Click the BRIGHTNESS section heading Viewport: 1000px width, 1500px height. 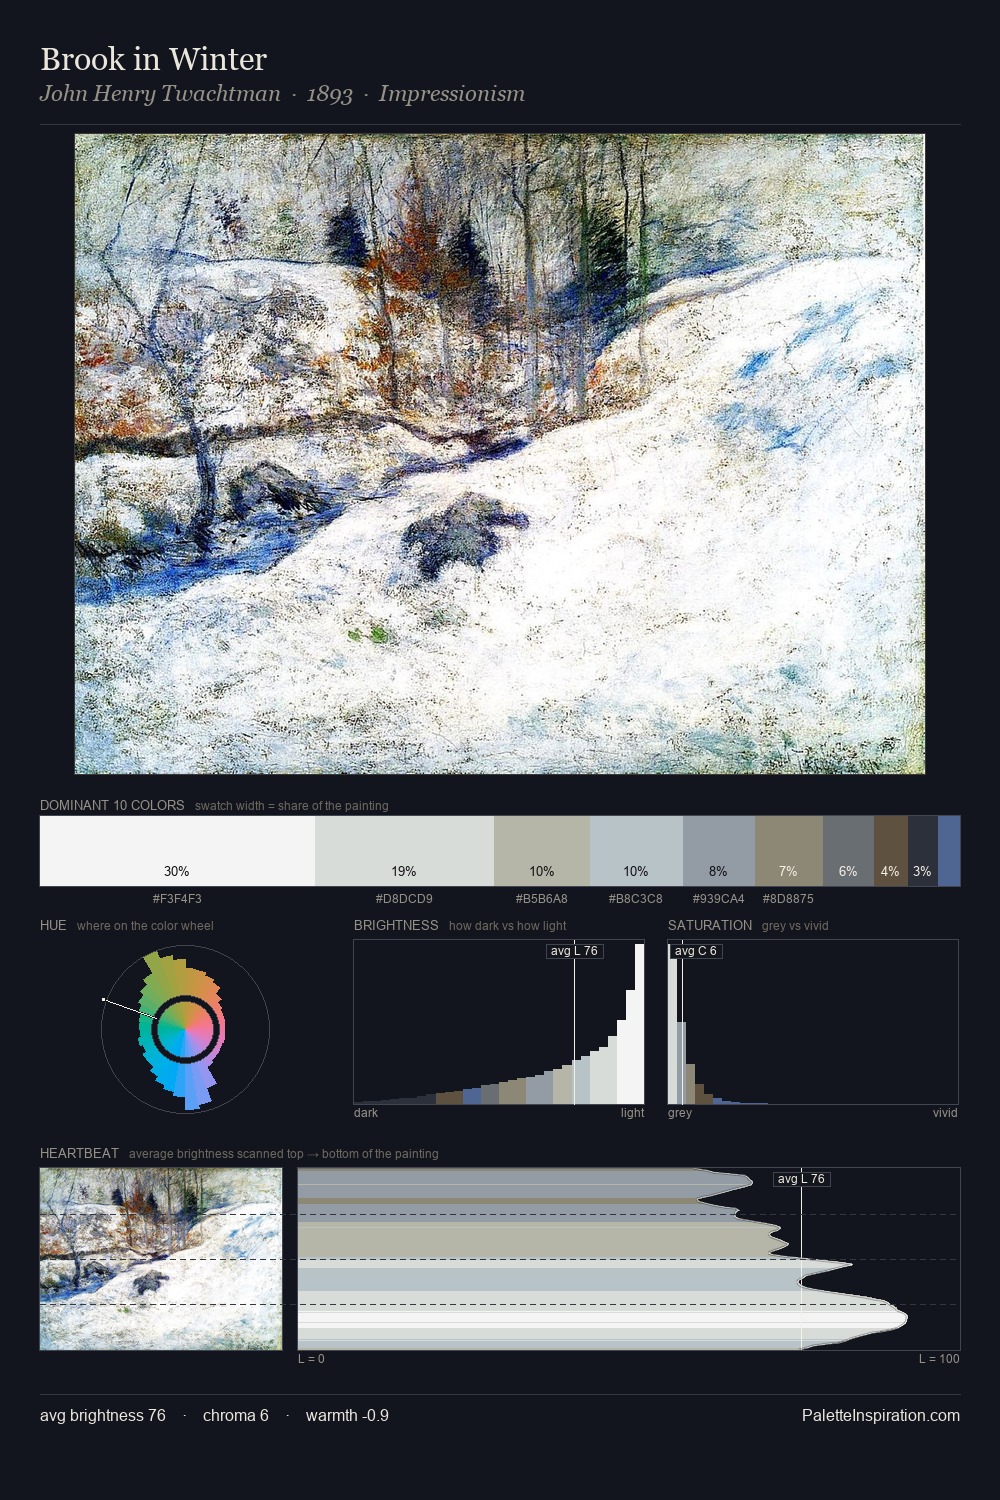point(396,925)
